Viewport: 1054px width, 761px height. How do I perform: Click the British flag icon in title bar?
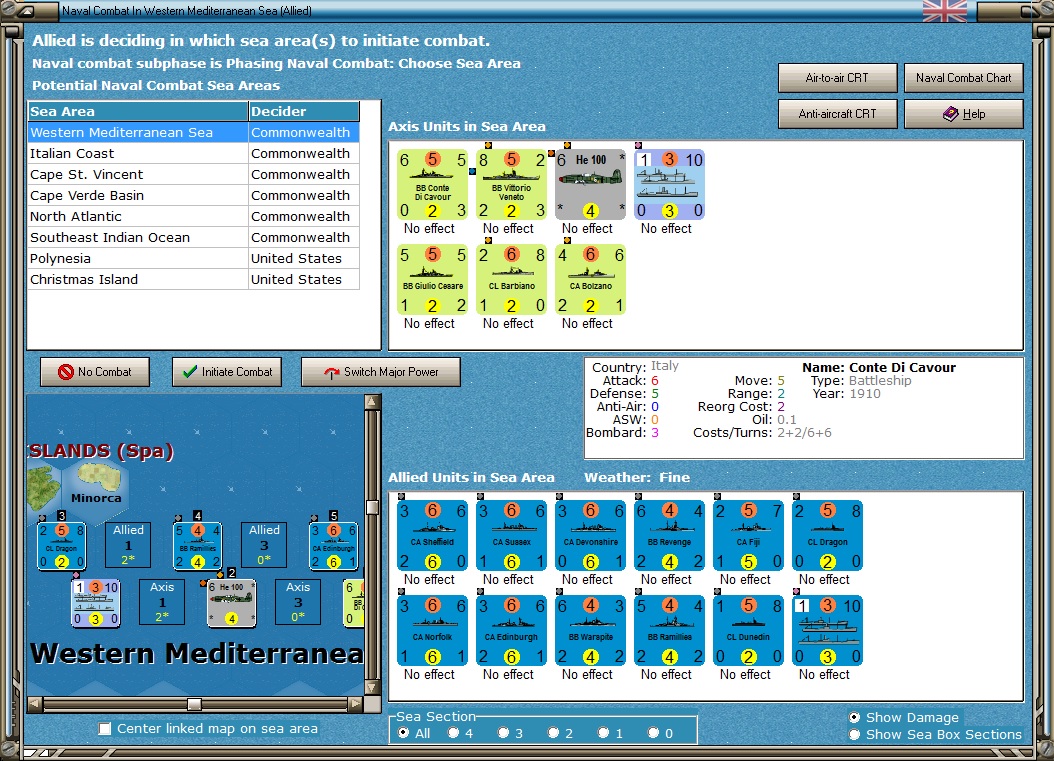coord(944,11)
